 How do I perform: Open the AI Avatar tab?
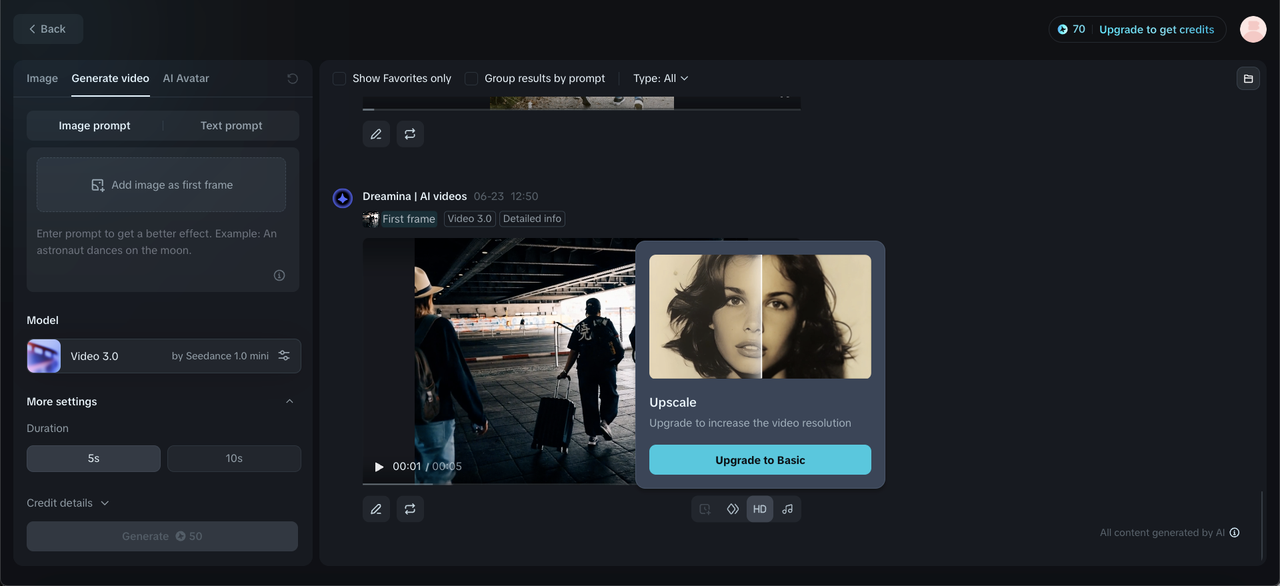[x=186, y=78]
